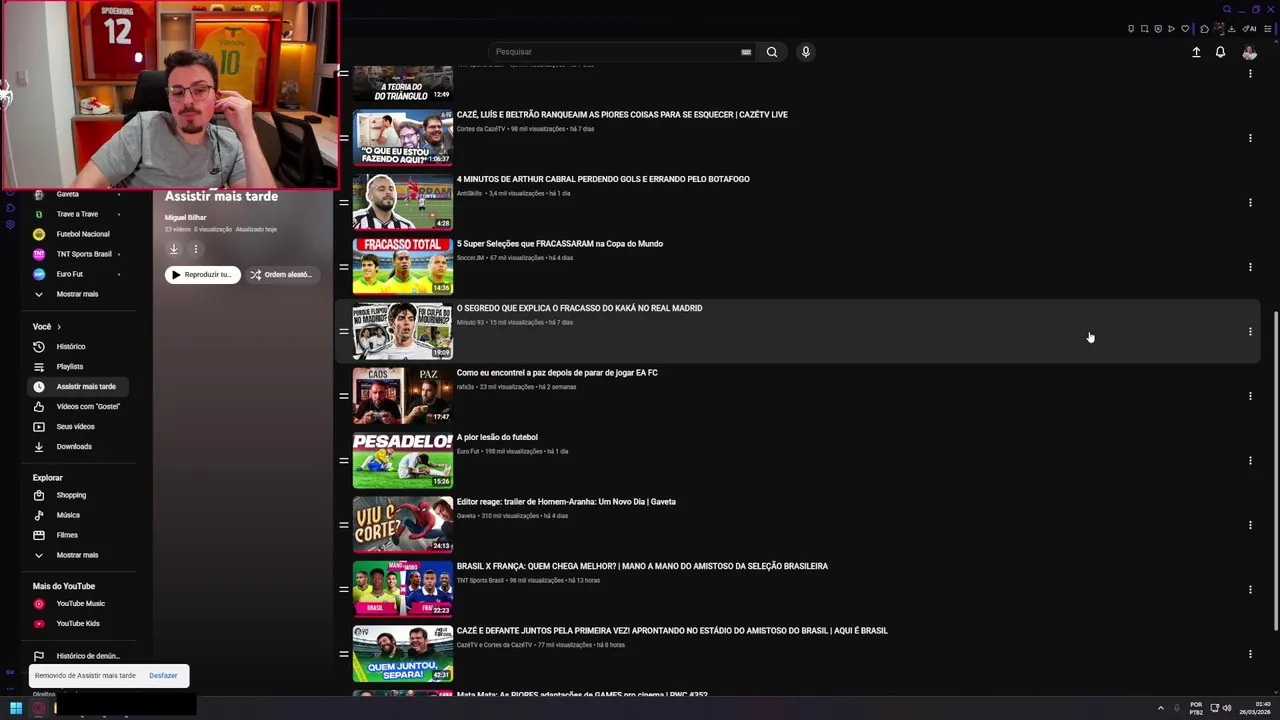The height and width of the screenshot is (720, 1280).
Task: Open the Você section chevron
Action: (x=59, y=327)
